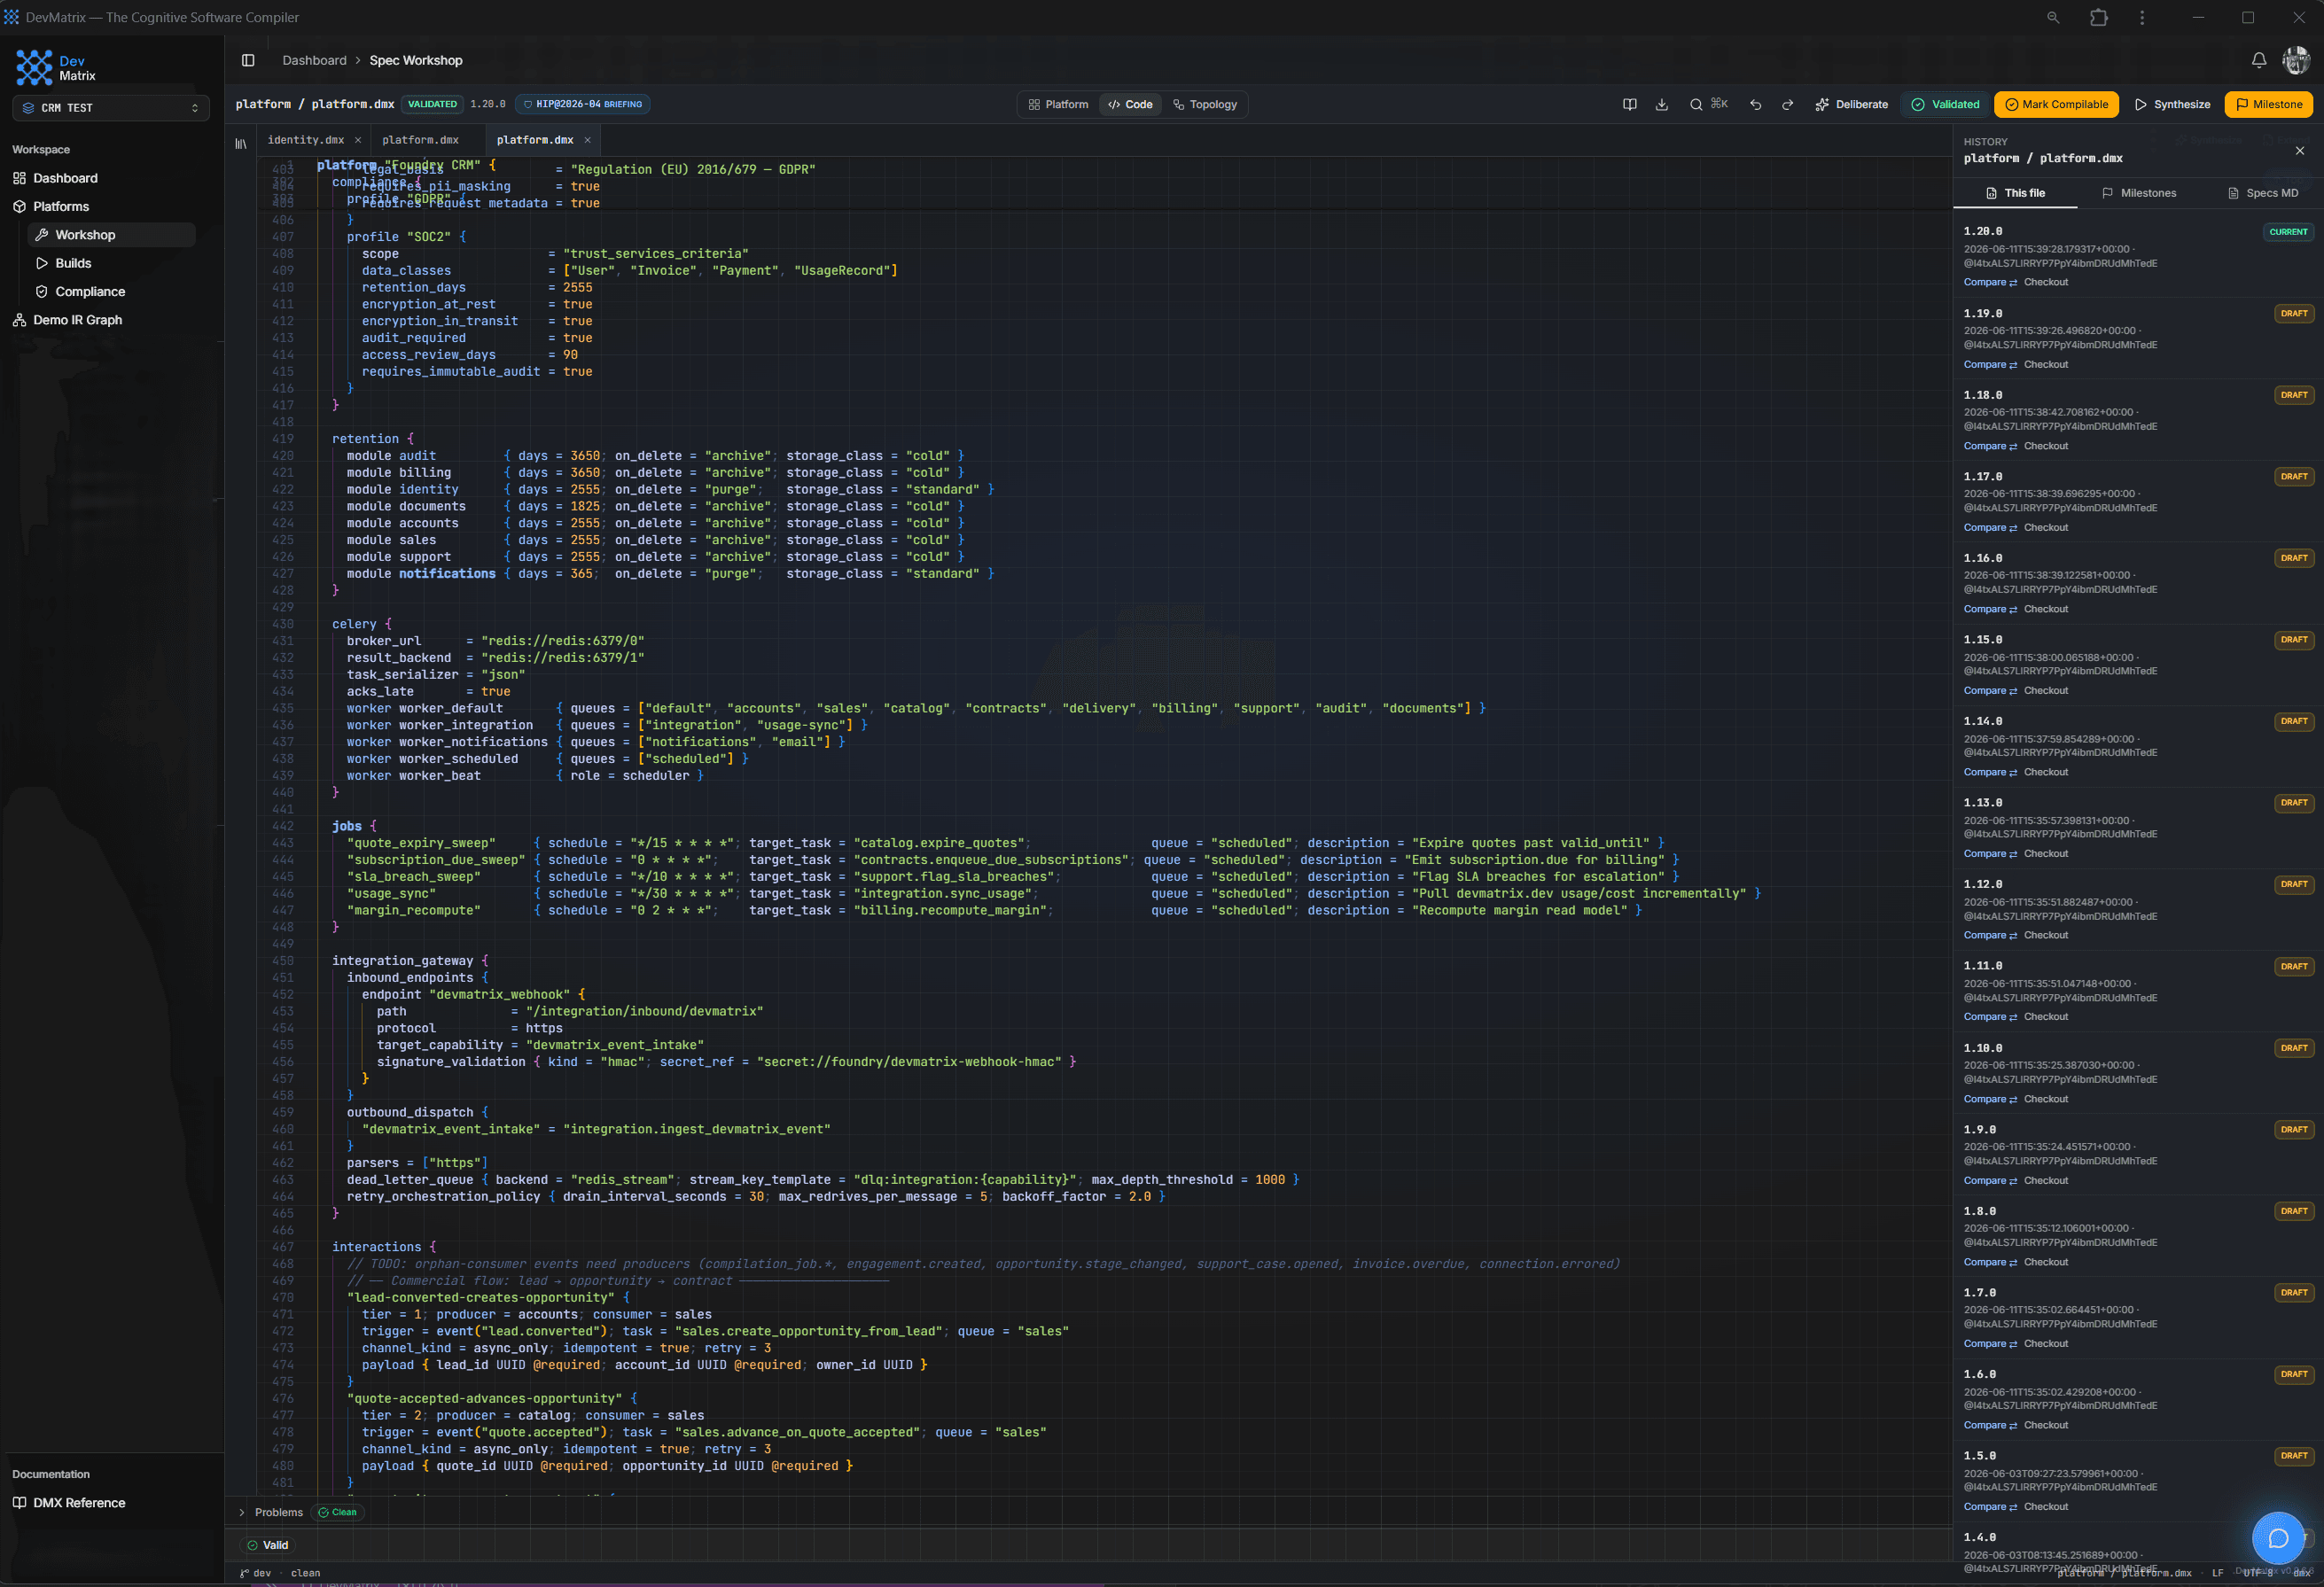2324x1587 pixels.
Task: Click the VALIDATED status badge near file name
Action: [432, 104]
